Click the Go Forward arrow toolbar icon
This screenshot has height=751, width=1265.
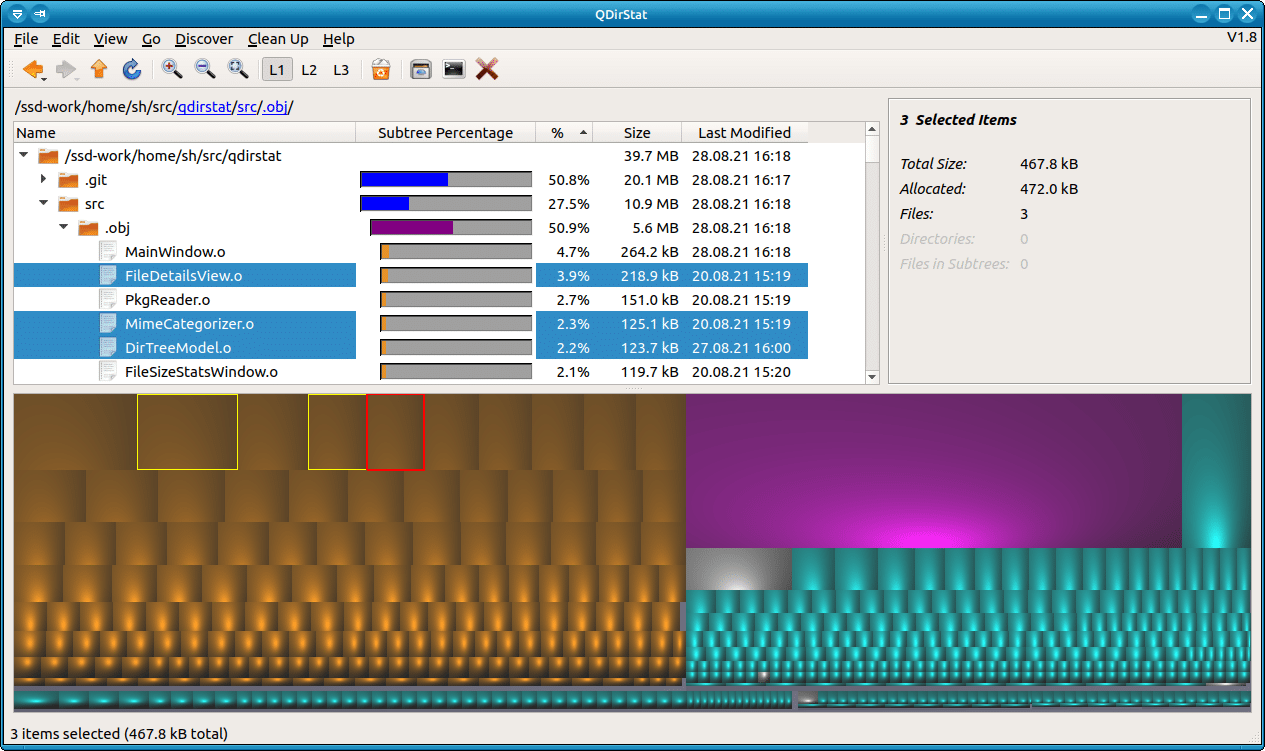(x=66, y=69)
